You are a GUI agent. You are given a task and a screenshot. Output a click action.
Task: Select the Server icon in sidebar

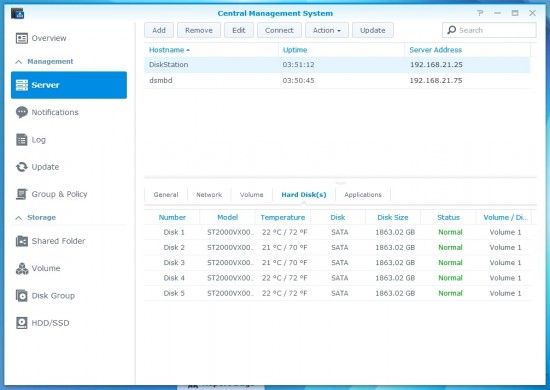[22, 85]
